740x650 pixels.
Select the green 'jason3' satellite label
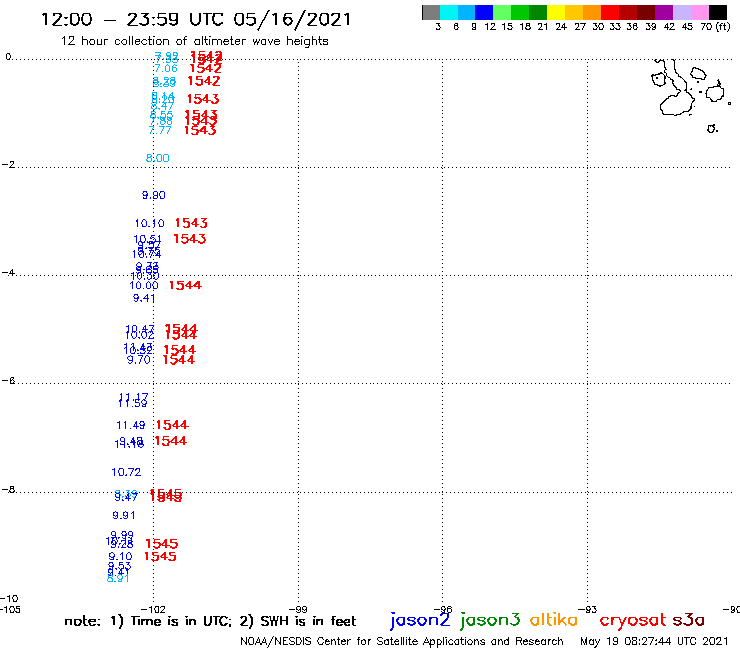(490, 620)
